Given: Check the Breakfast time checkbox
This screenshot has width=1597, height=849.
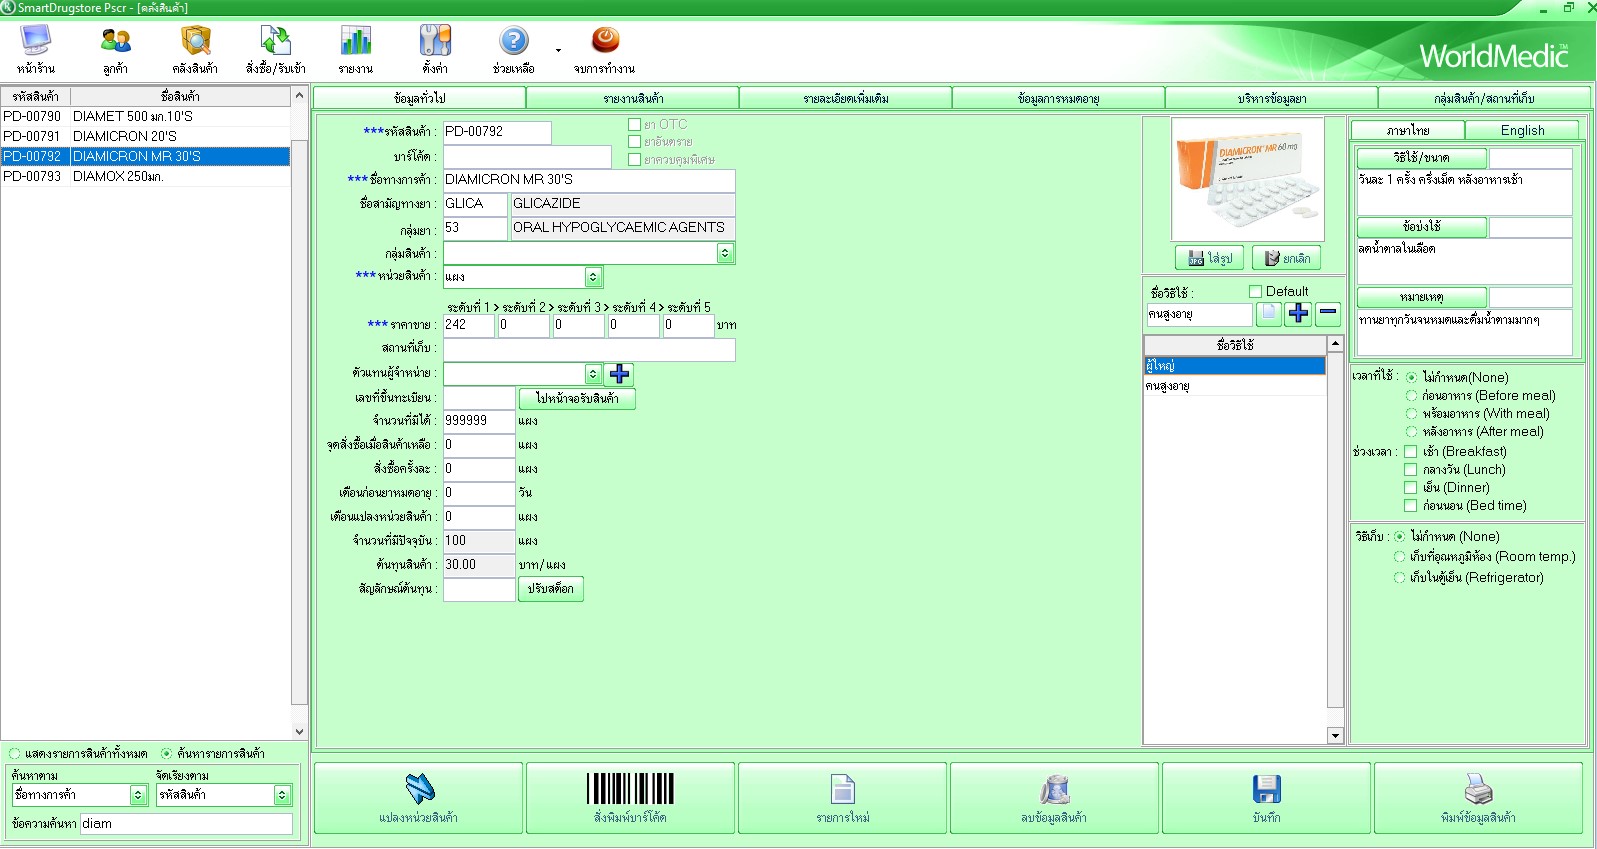Looking at the screenshot, I should tap(1411, 452).
